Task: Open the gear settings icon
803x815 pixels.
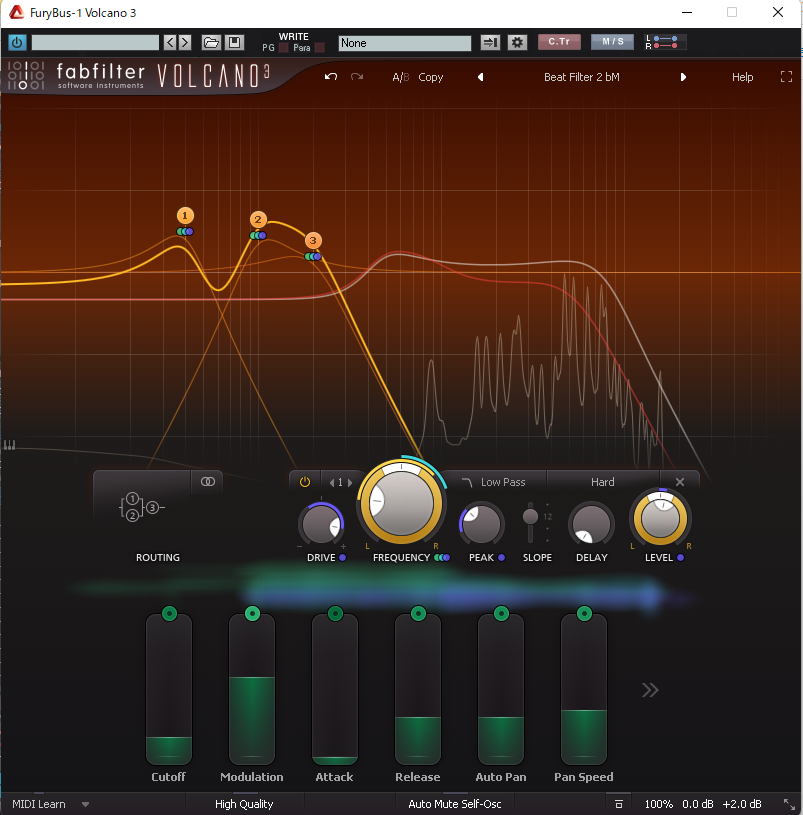Action: coord(517,43)
